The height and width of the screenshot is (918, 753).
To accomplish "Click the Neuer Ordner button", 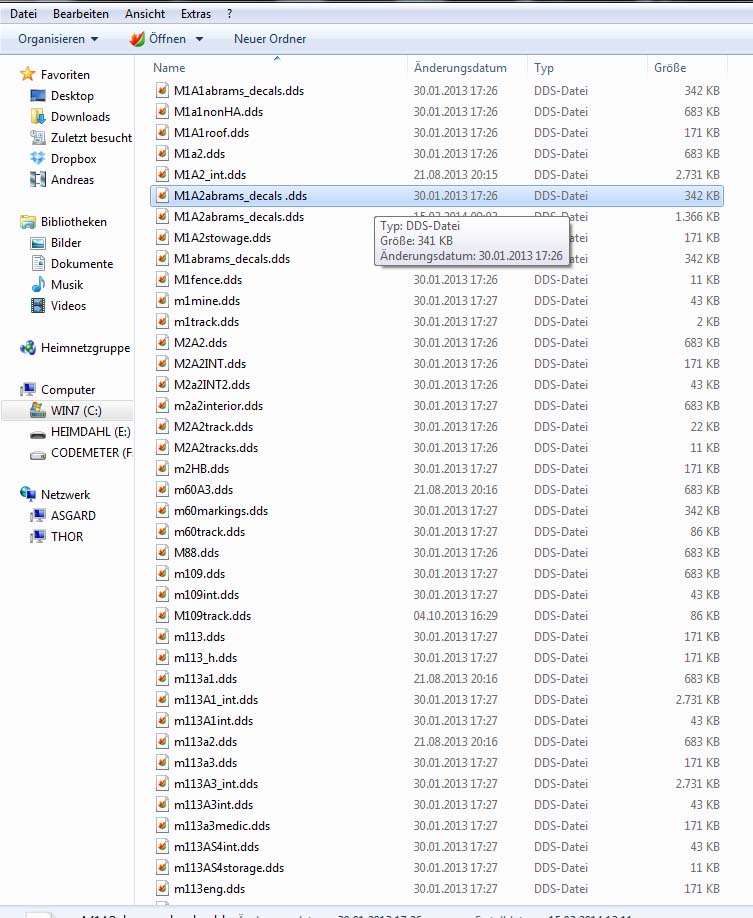I will (x=270, y=39).
